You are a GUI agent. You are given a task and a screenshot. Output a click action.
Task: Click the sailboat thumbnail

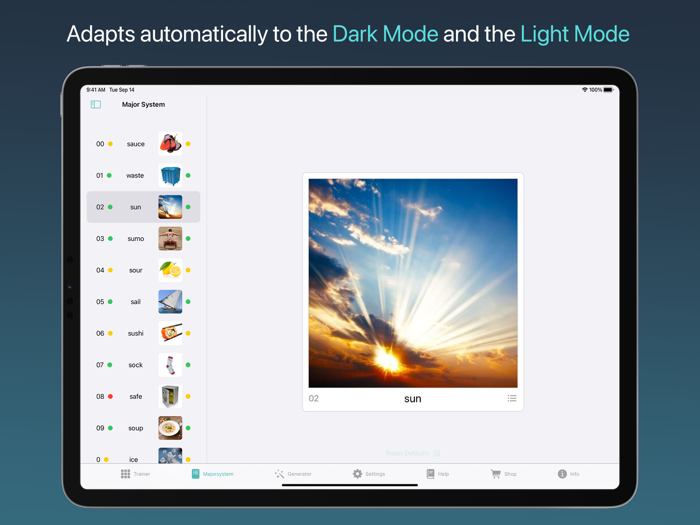(170, 302)
